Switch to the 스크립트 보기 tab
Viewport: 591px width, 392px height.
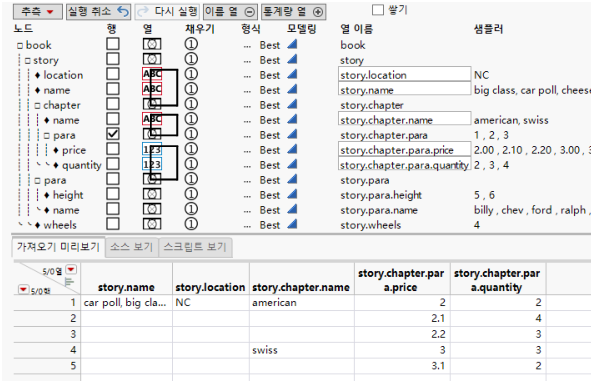click(x=195, y=247)
